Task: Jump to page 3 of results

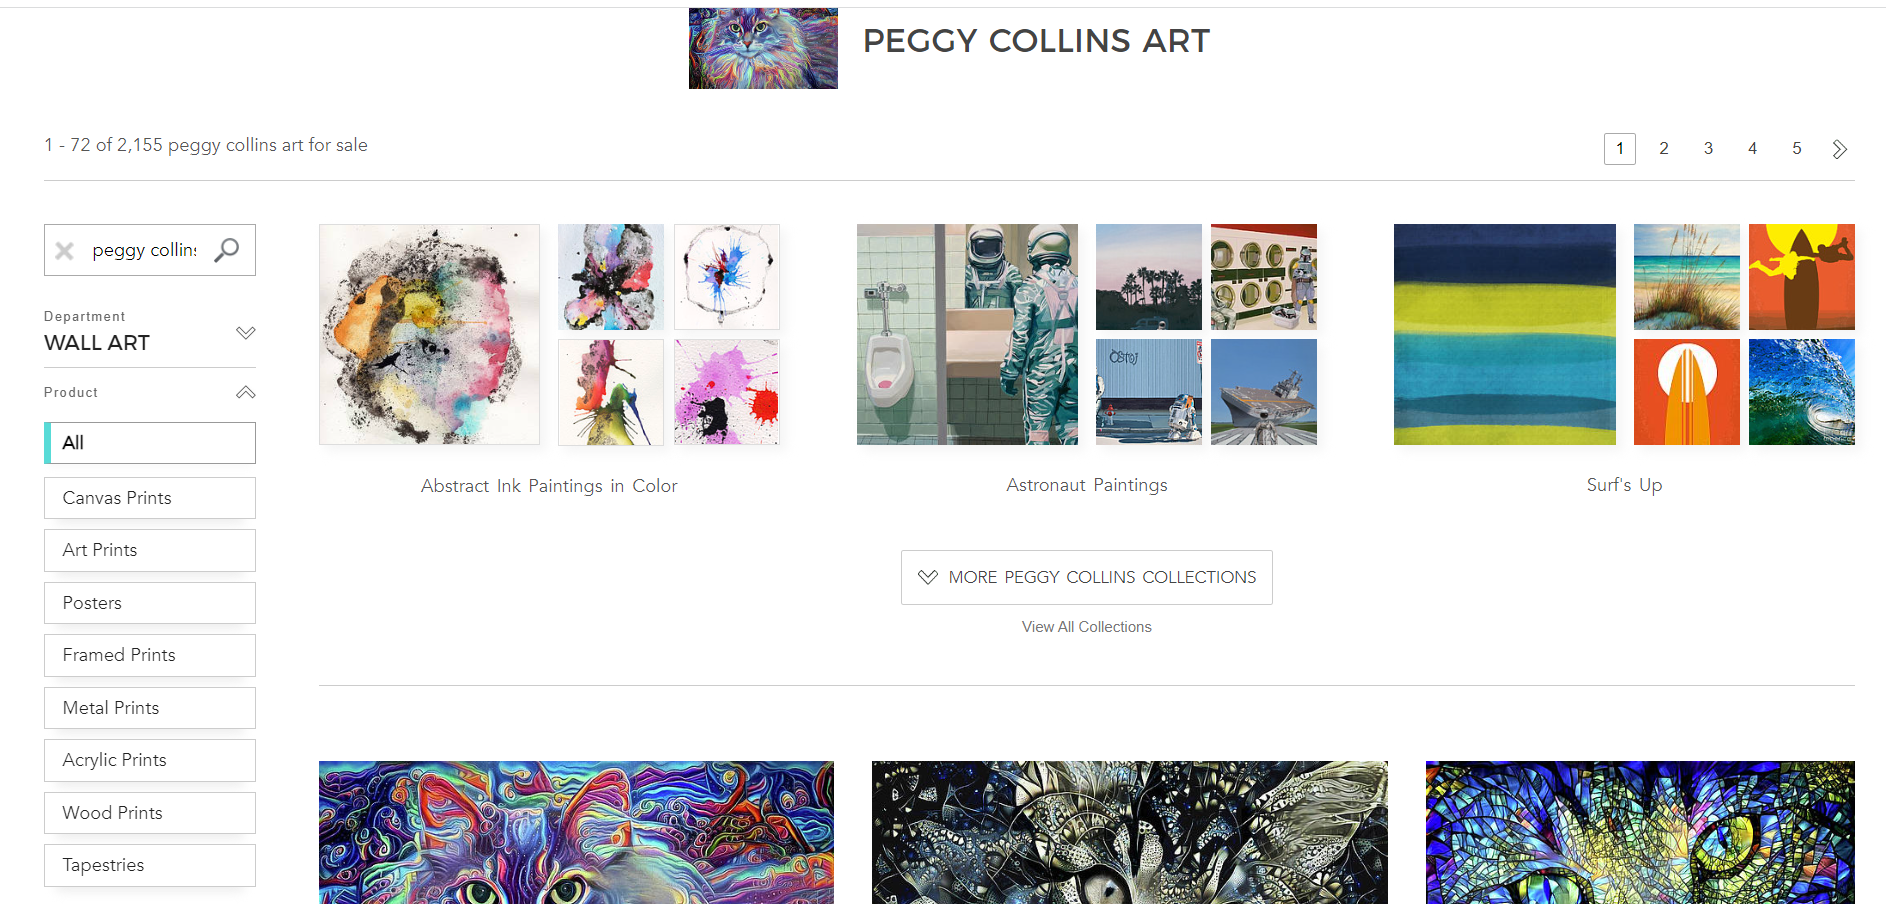Action: 1708,148
